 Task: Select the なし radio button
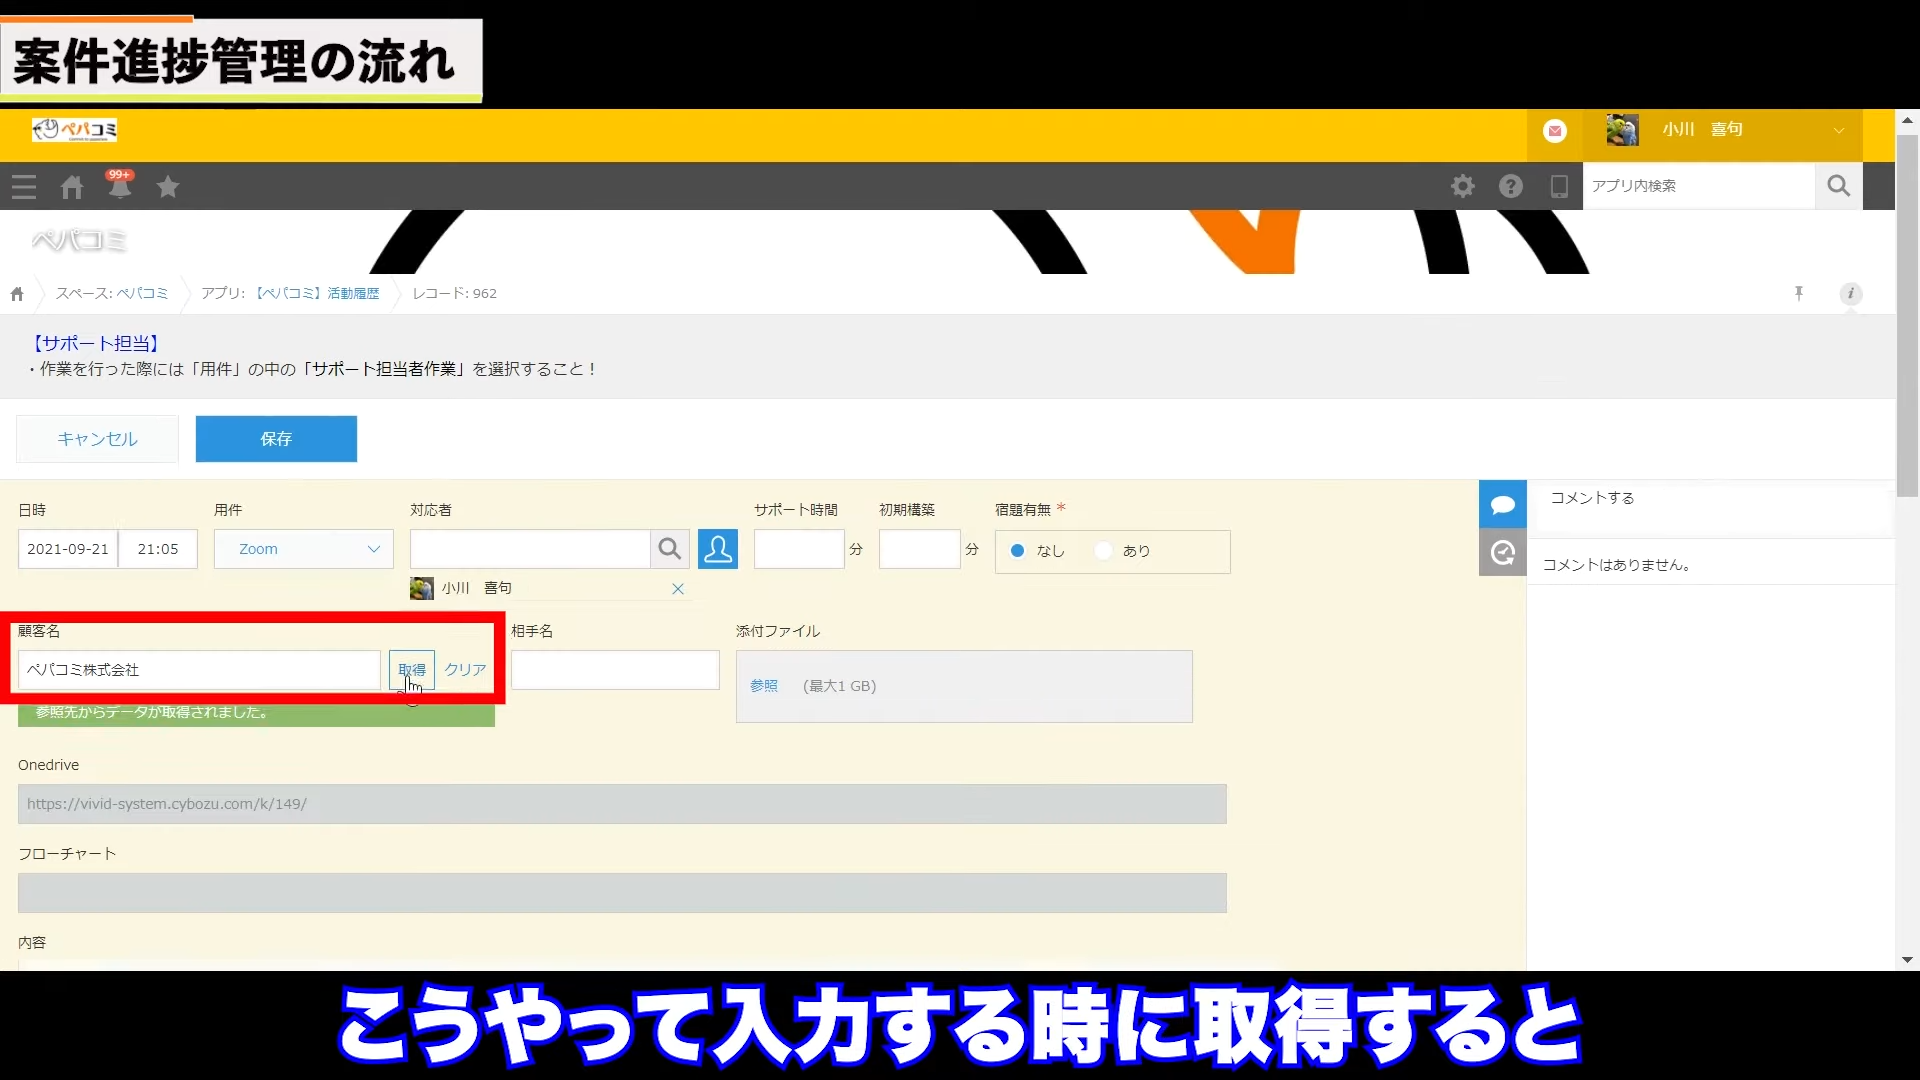(x=1018, y=551)
